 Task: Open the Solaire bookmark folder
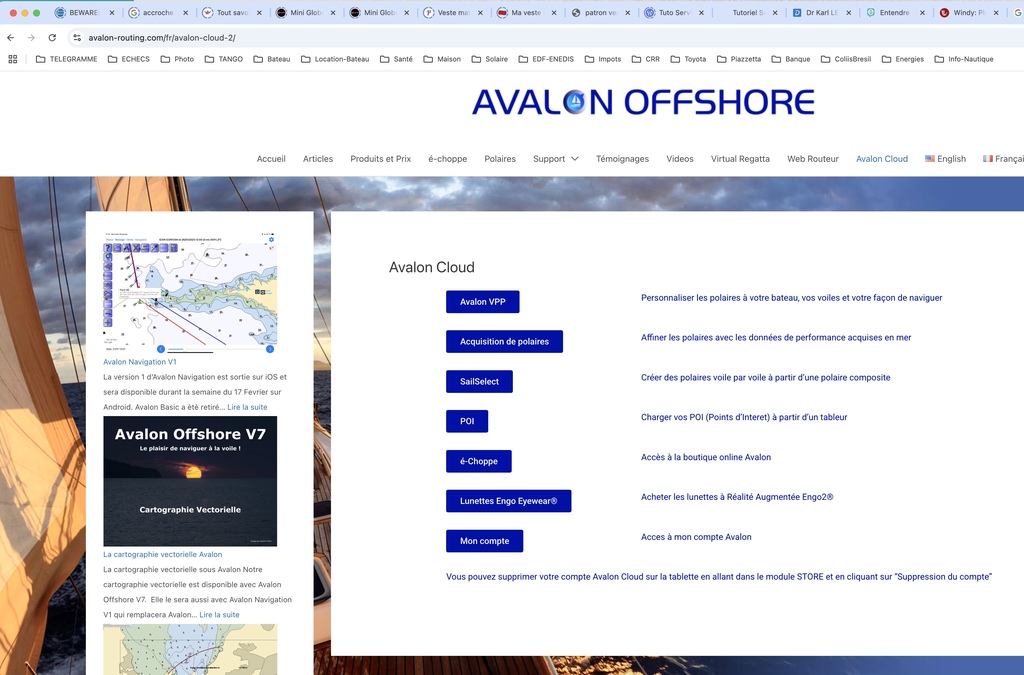click(490, 59)
